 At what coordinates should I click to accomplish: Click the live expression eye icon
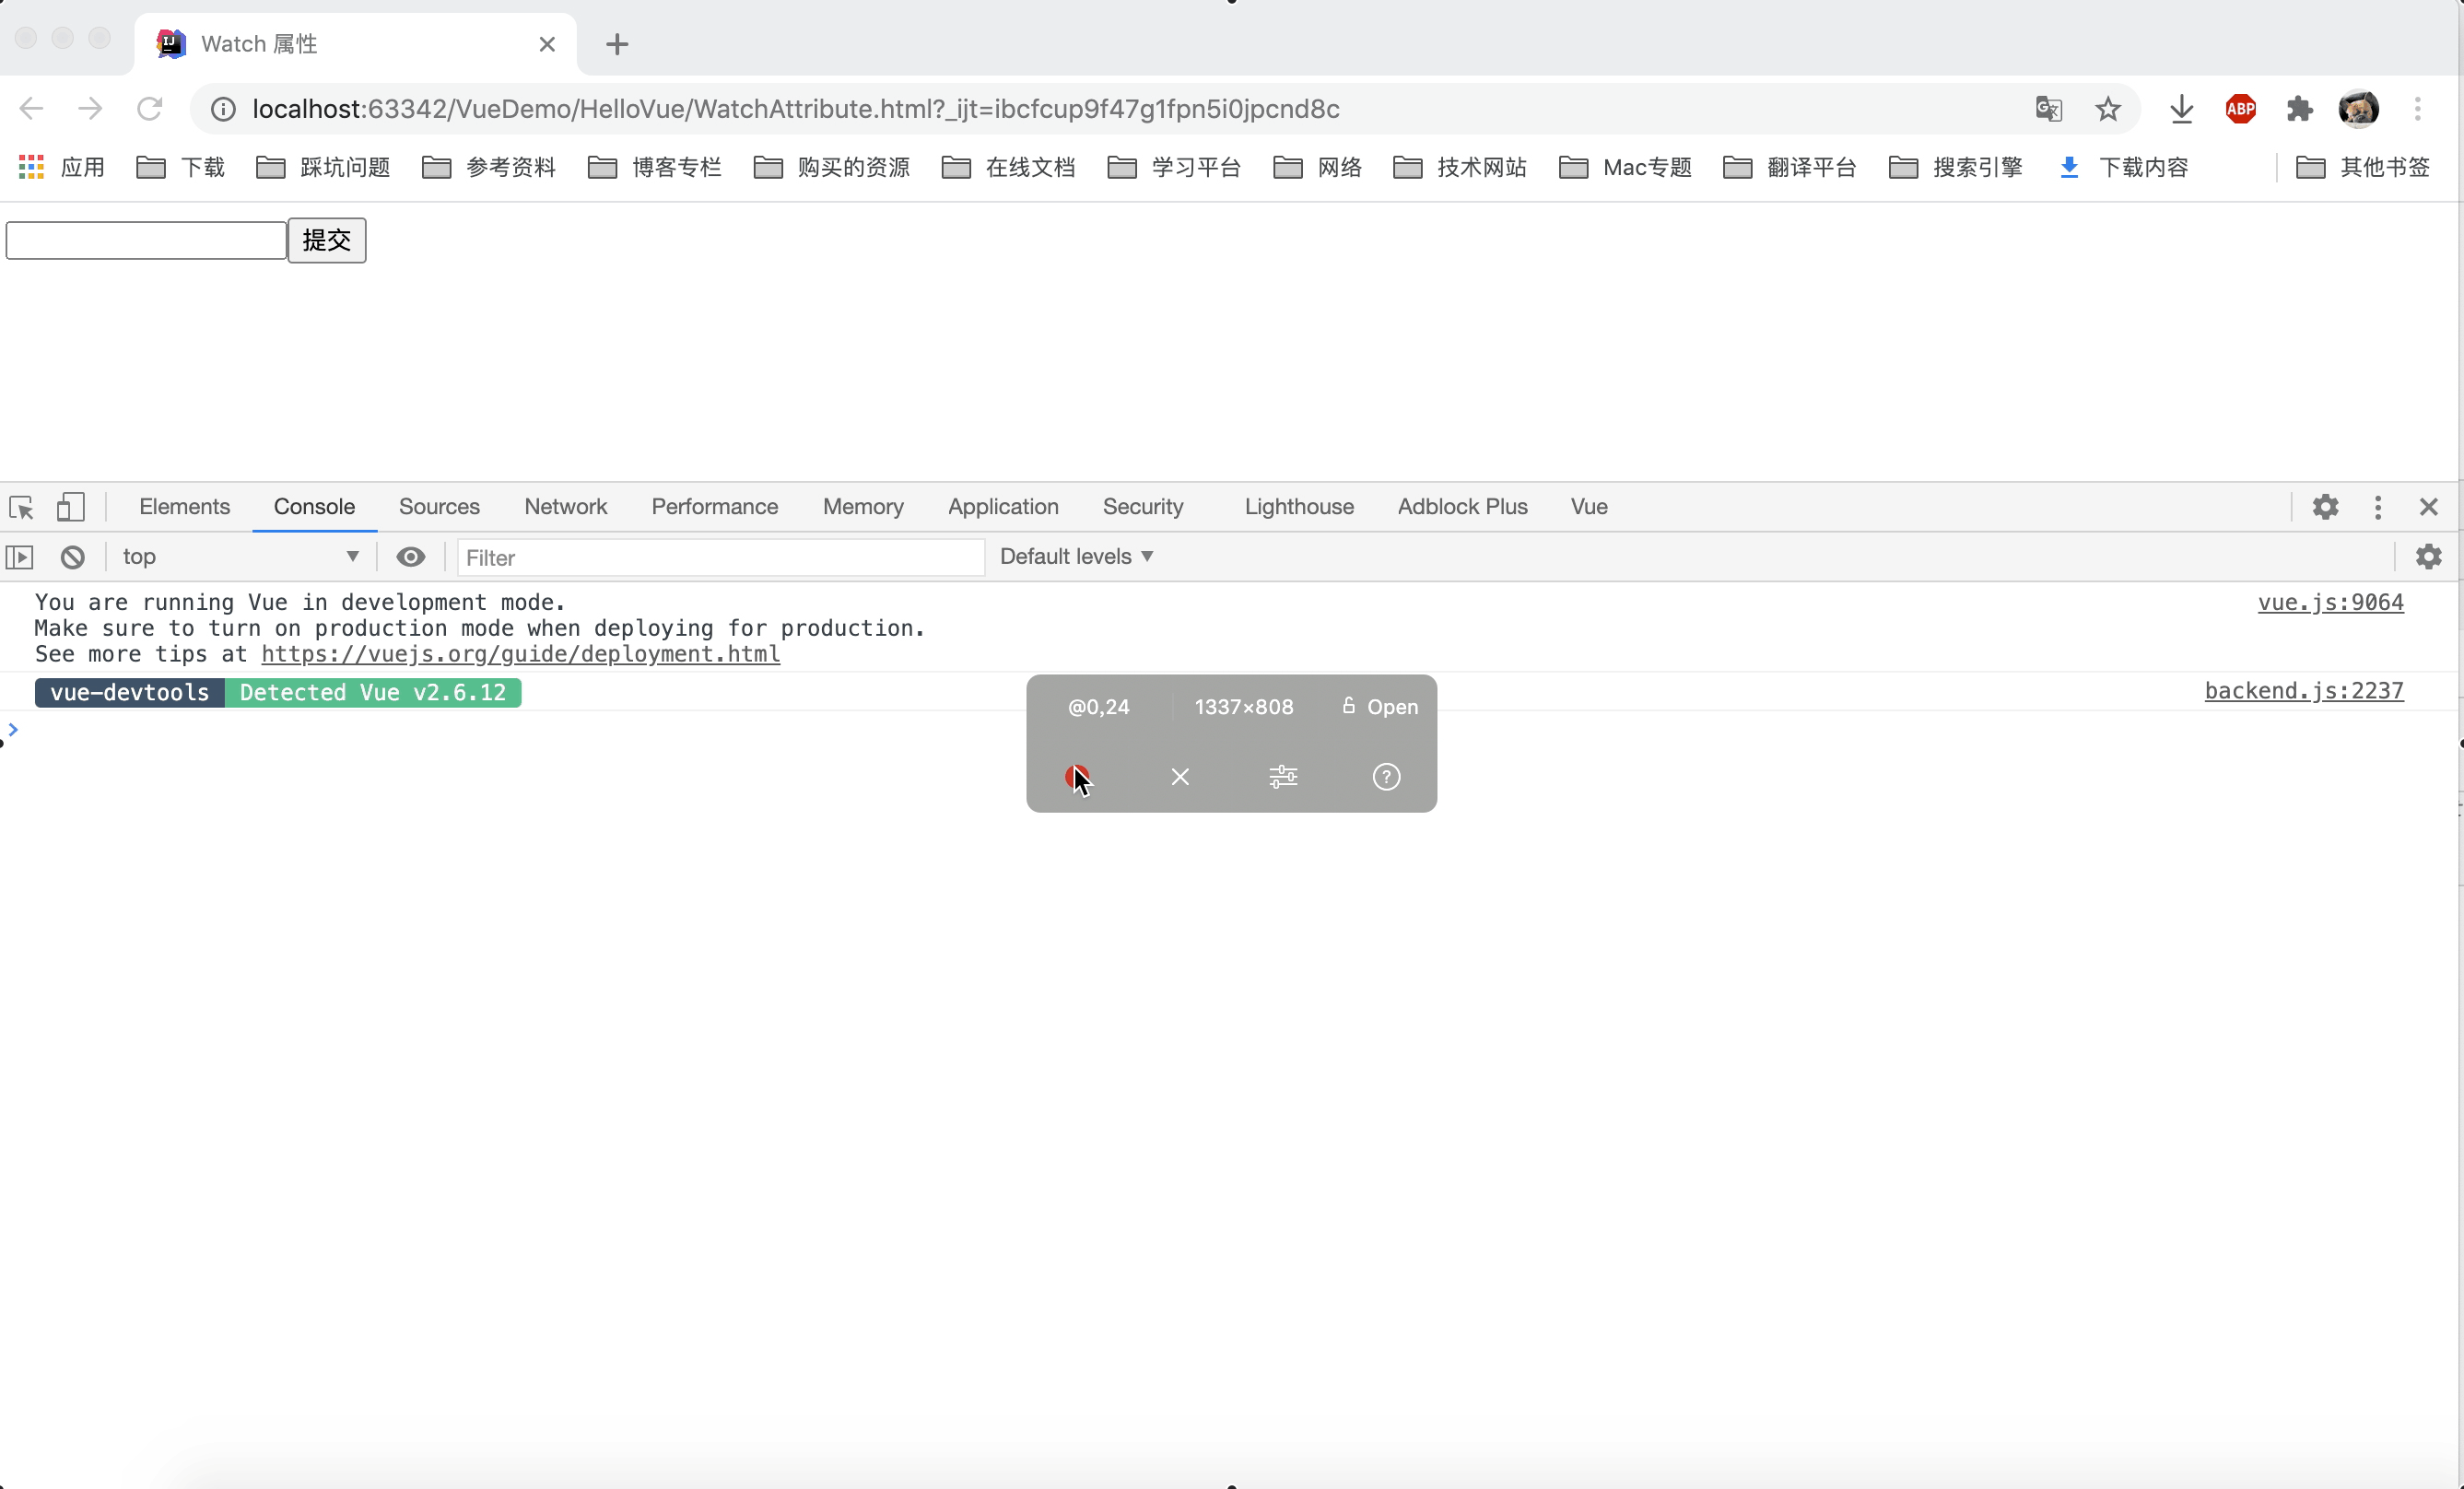[x=410, y=557]
